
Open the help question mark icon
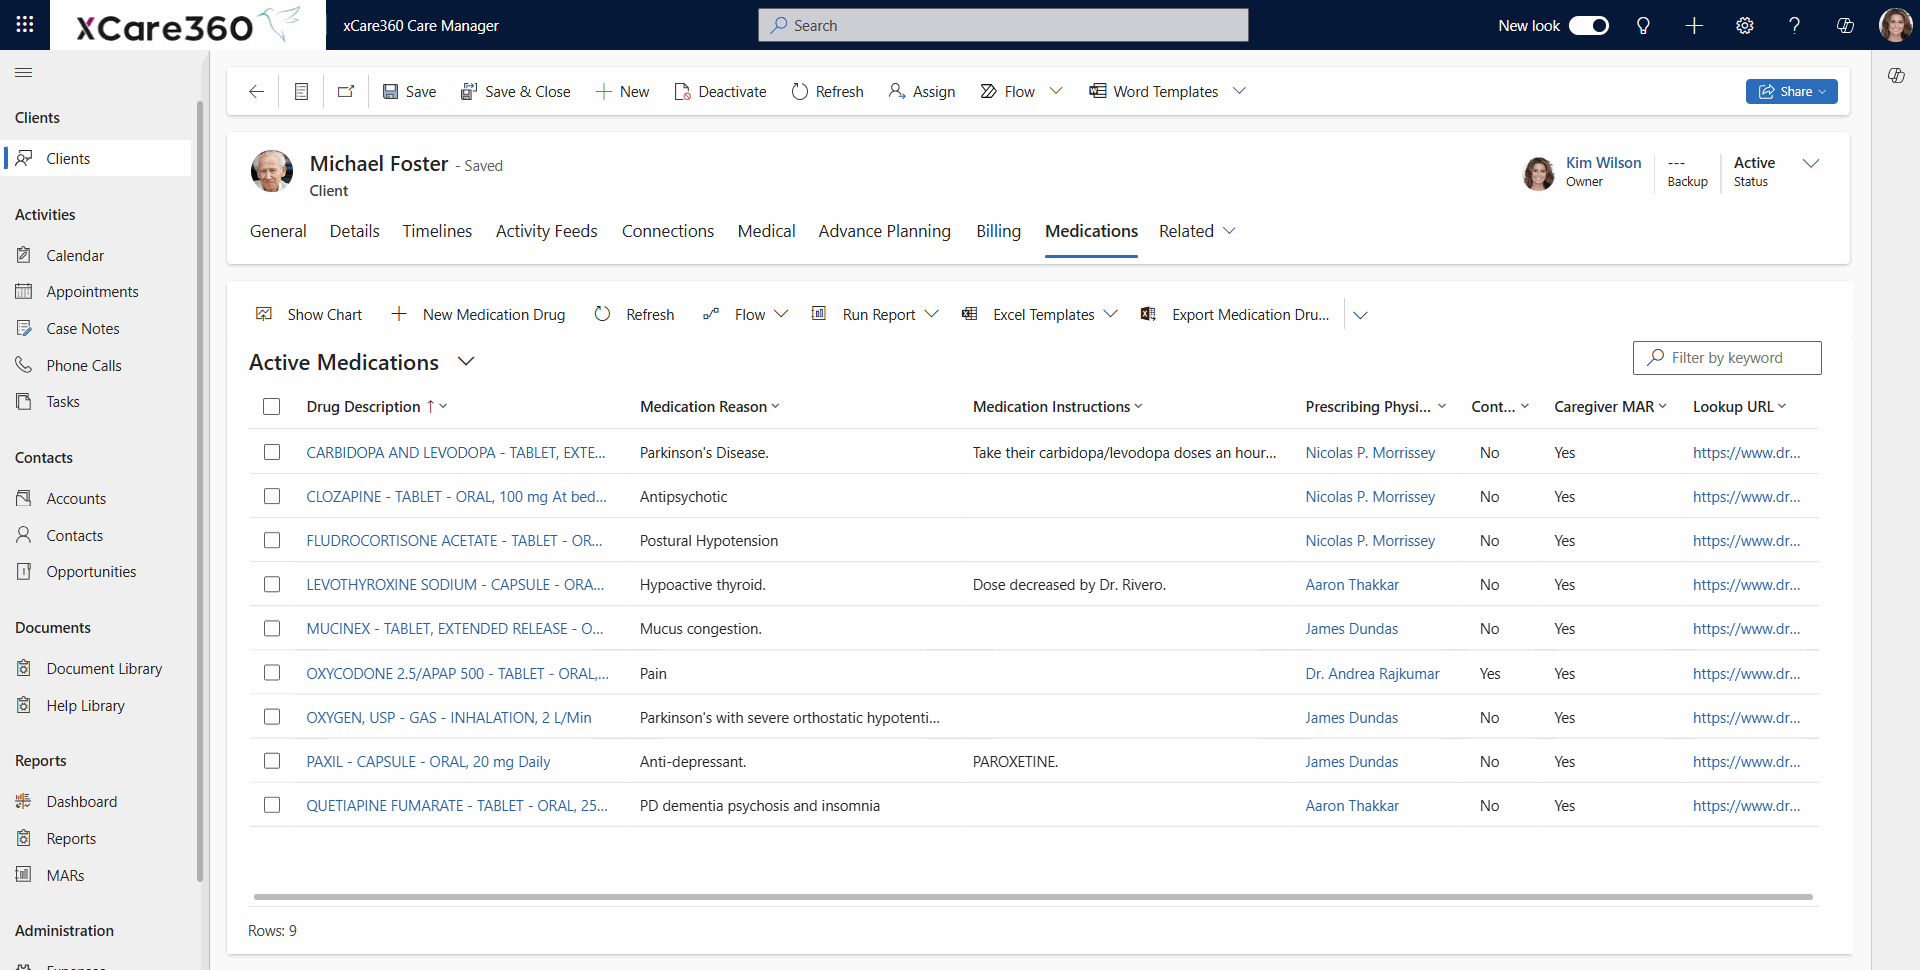tap(1795, 26)
